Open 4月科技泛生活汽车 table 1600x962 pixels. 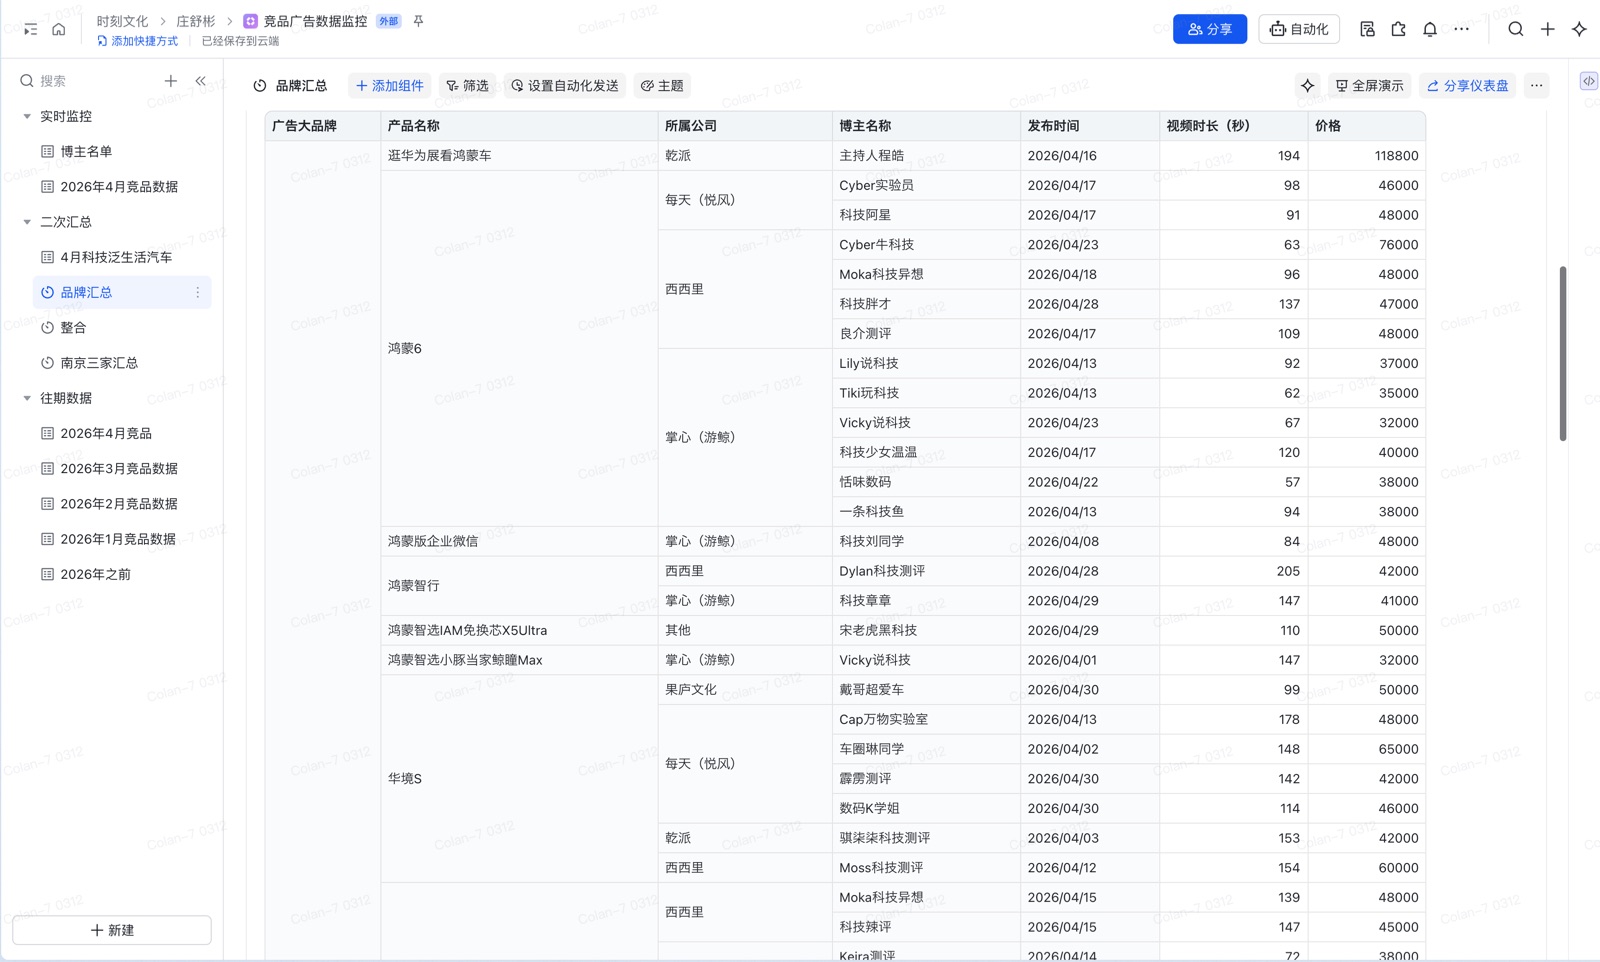coord(122,257)
